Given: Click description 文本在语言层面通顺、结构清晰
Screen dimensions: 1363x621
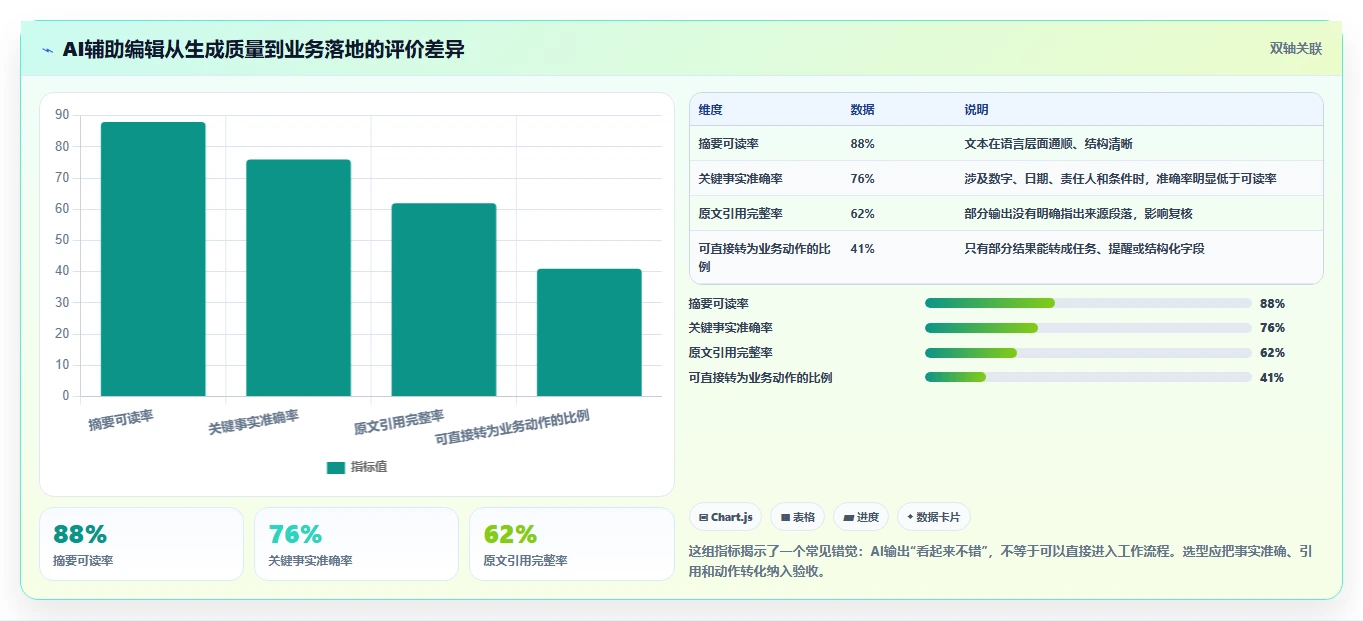Looking at the screenshot, I should click(x=1049, y=144).
